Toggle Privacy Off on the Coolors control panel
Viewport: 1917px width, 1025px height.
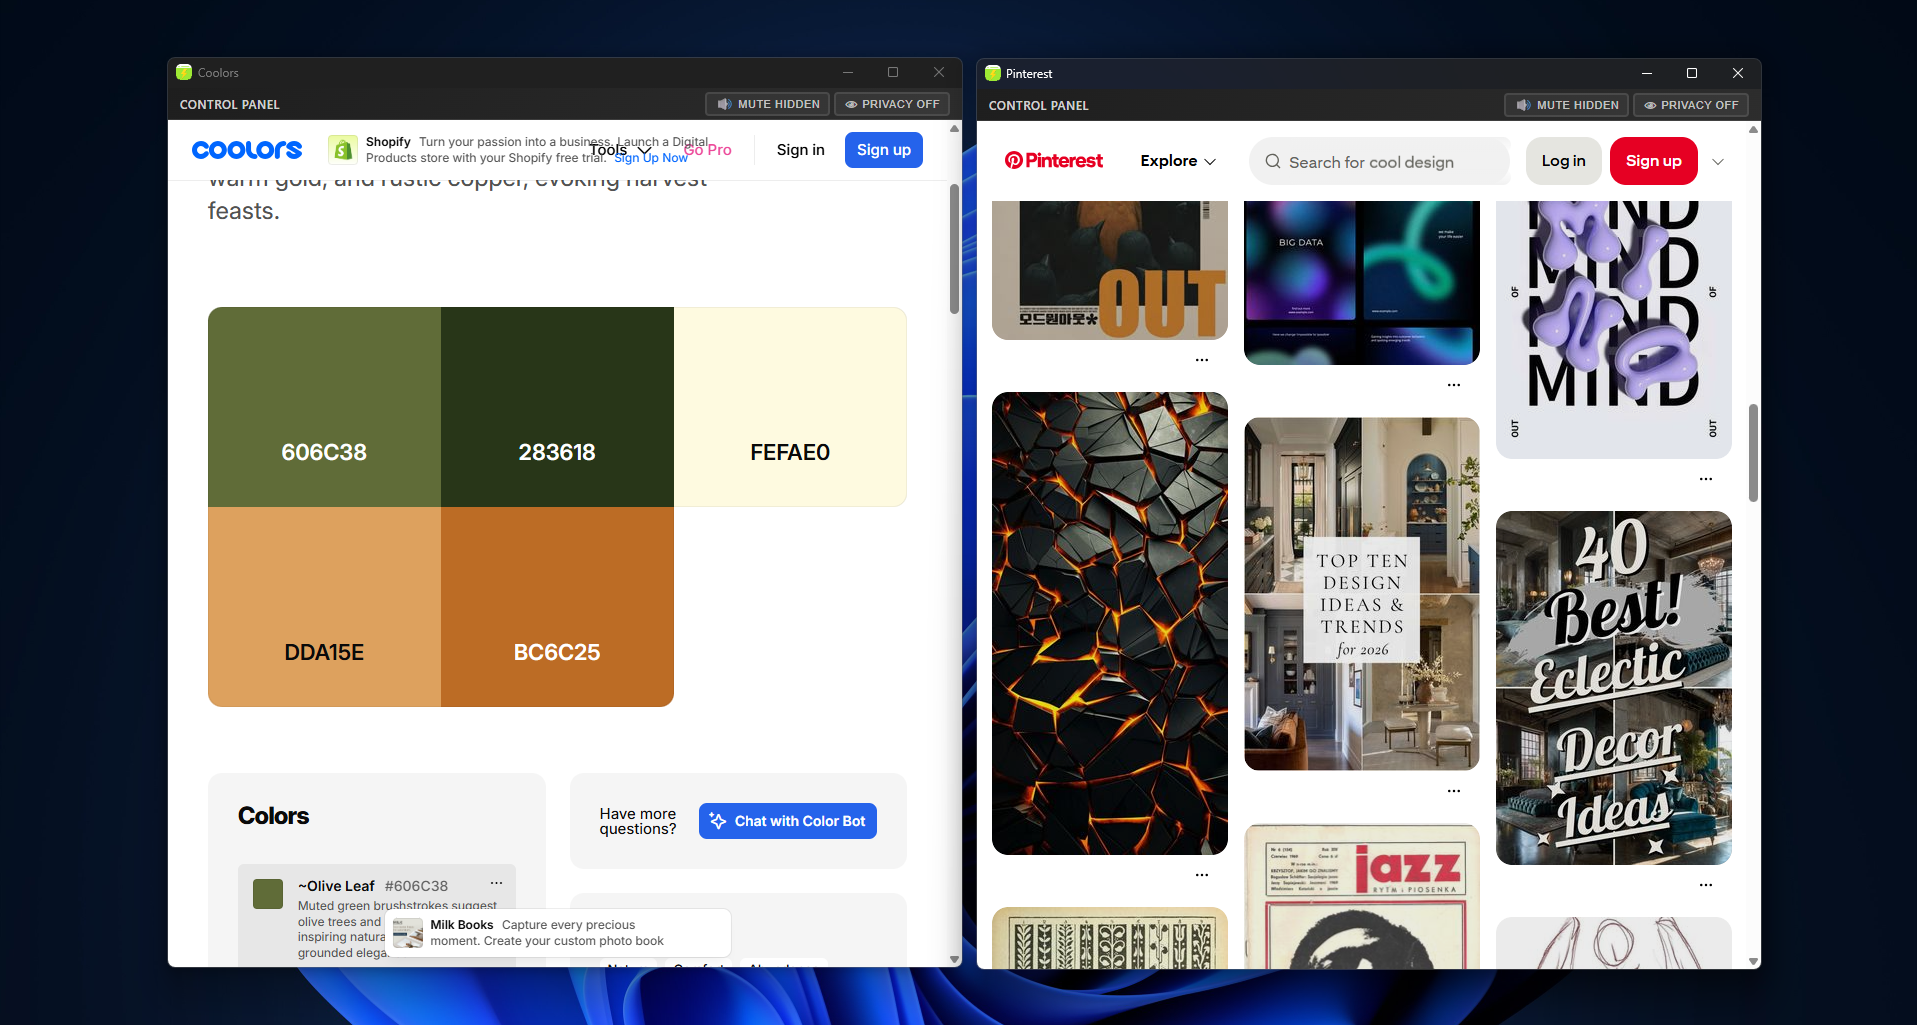pos(891,103)
